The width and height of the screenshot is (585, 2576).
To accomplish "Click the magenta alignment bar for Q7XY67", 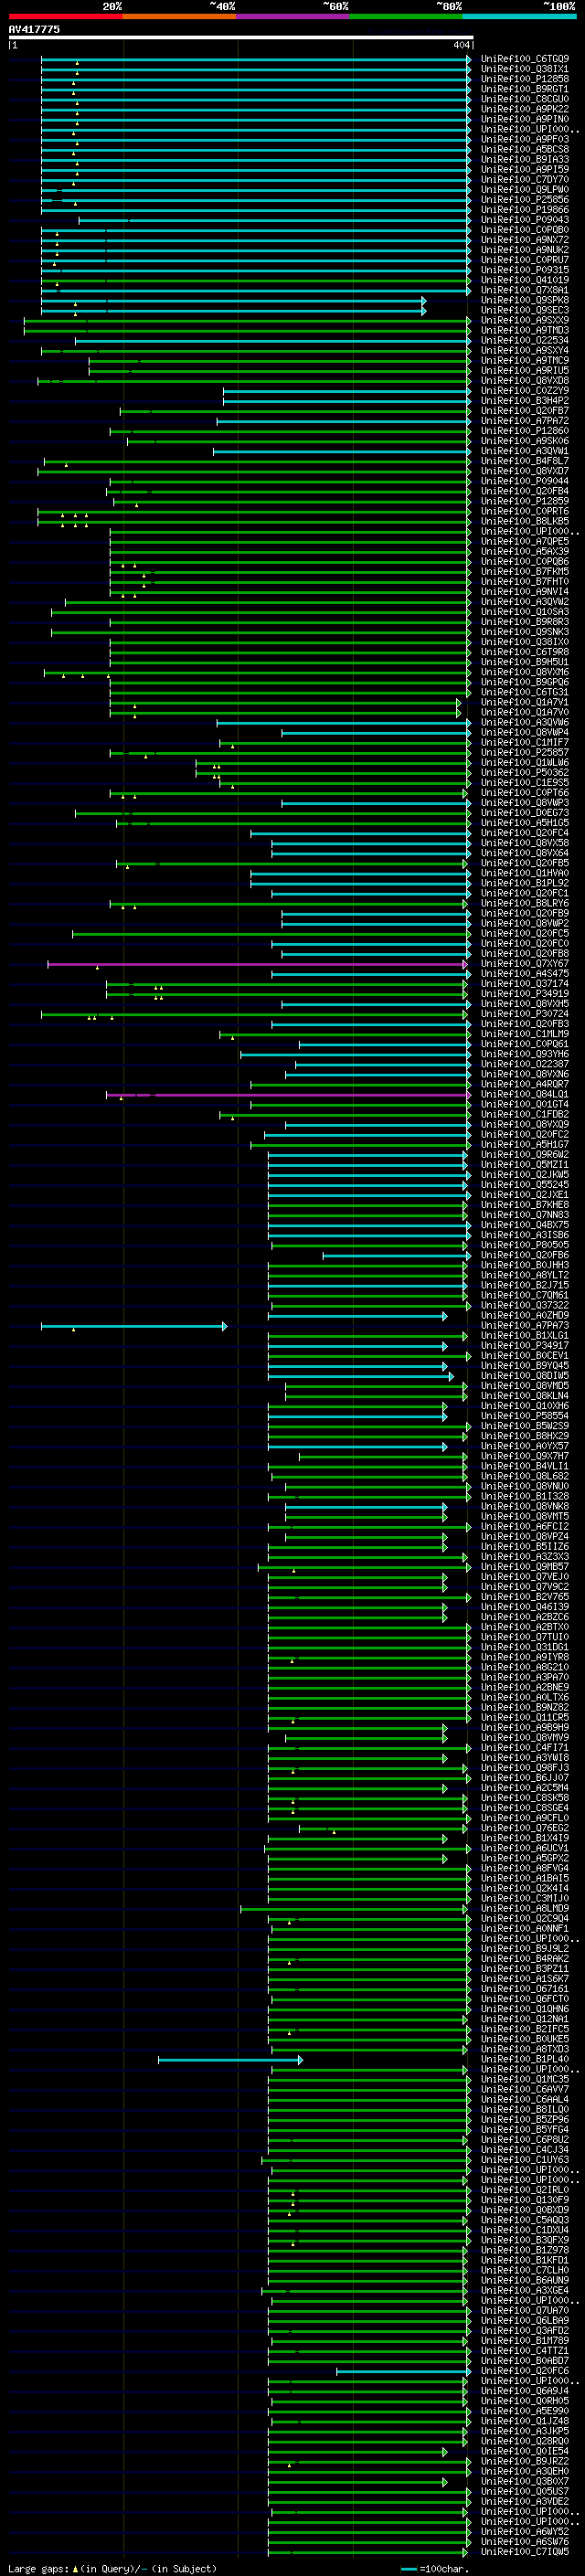I will point(258,964).
